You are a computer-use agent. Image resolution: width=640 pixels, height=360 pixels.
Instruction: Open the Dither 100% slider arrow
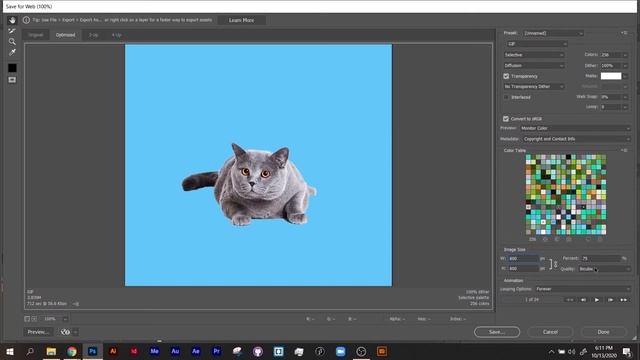click(625, 65)
